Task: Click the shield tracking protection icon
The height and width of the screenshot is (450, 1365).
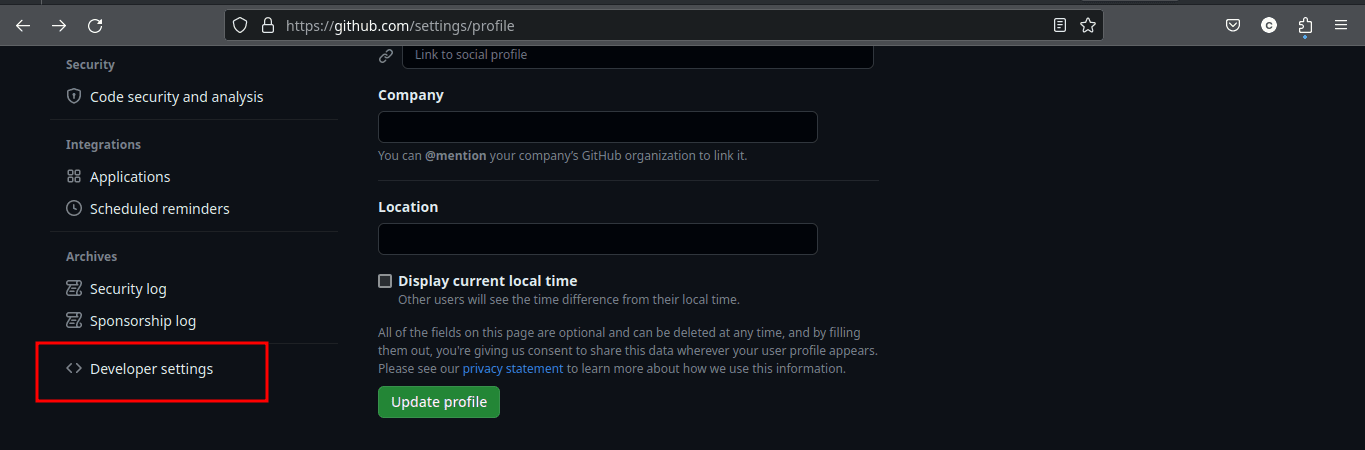Action: pyautogui.click(x=240, y=26)
